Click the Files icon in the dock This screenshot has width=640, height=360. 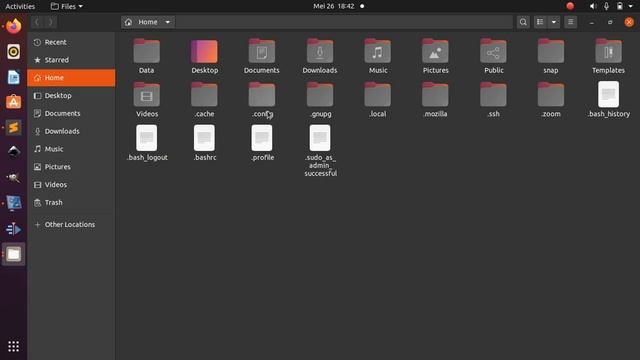point(13,254)
